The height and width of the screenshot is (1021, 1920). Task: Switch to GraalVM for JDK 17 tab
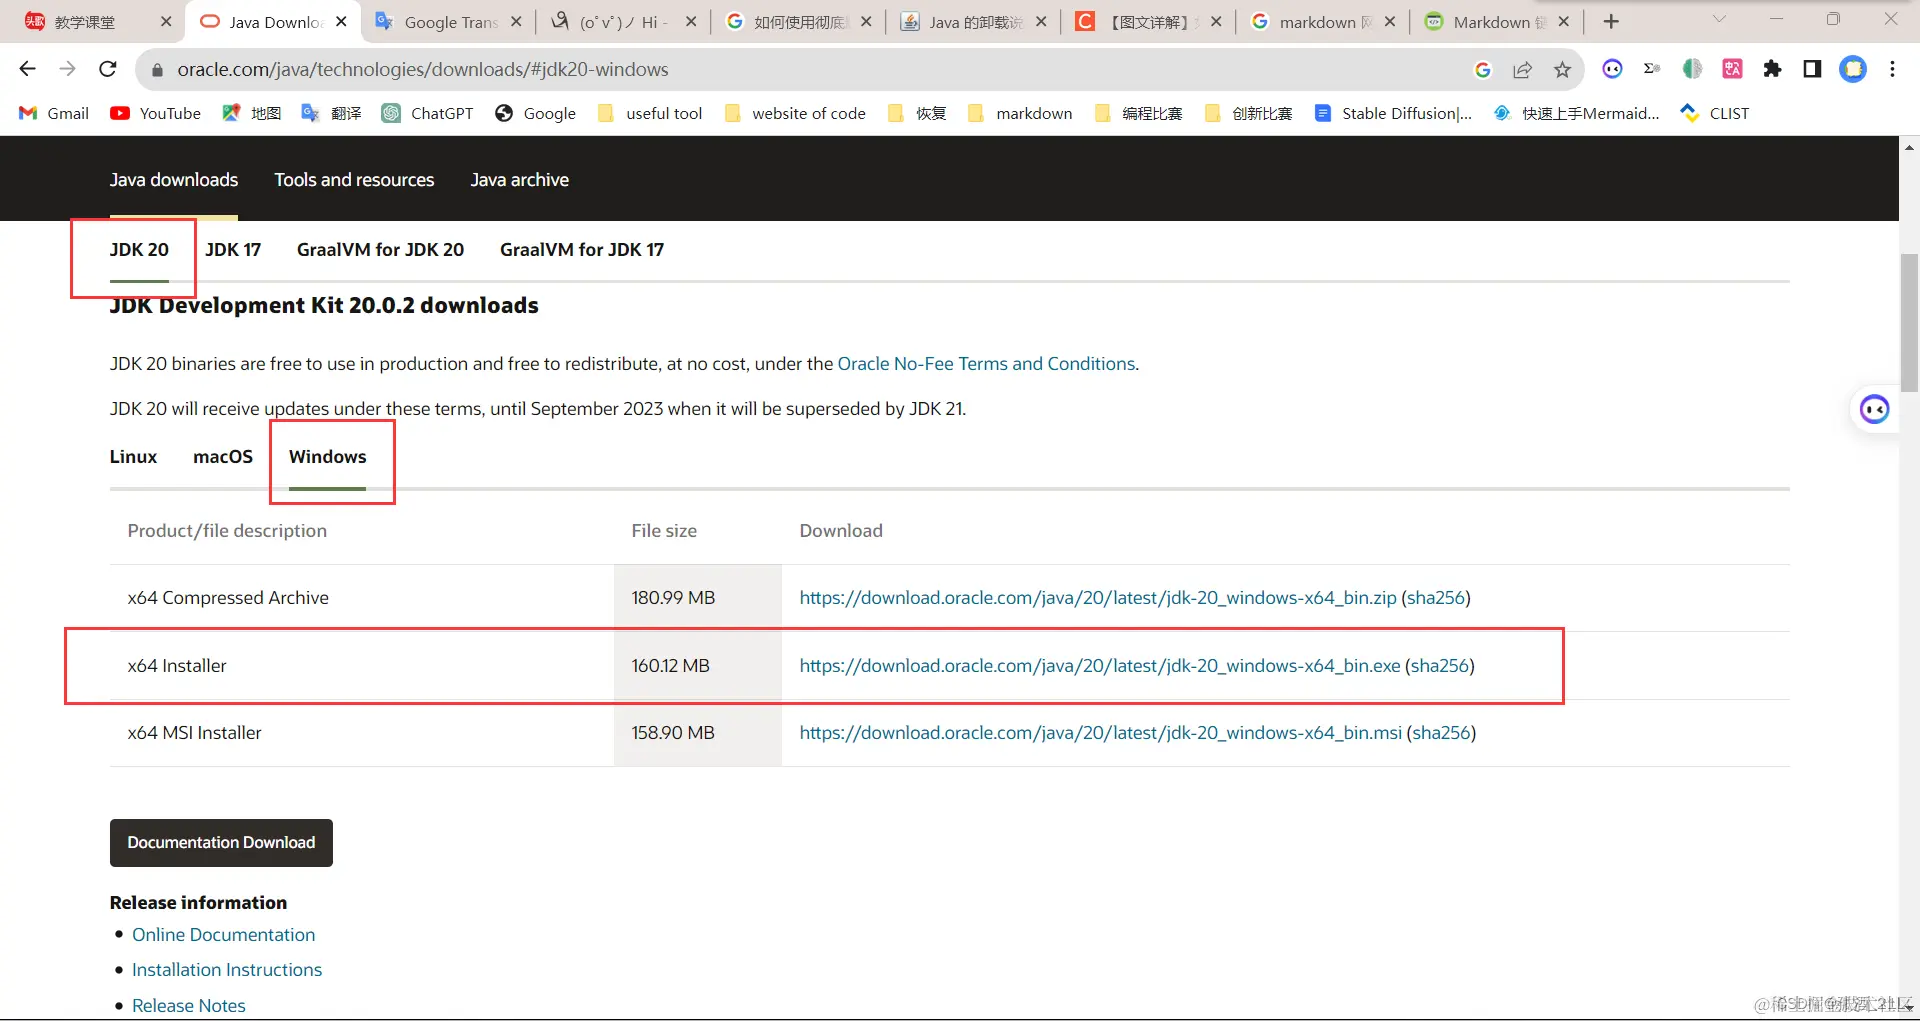pos(582,250)
